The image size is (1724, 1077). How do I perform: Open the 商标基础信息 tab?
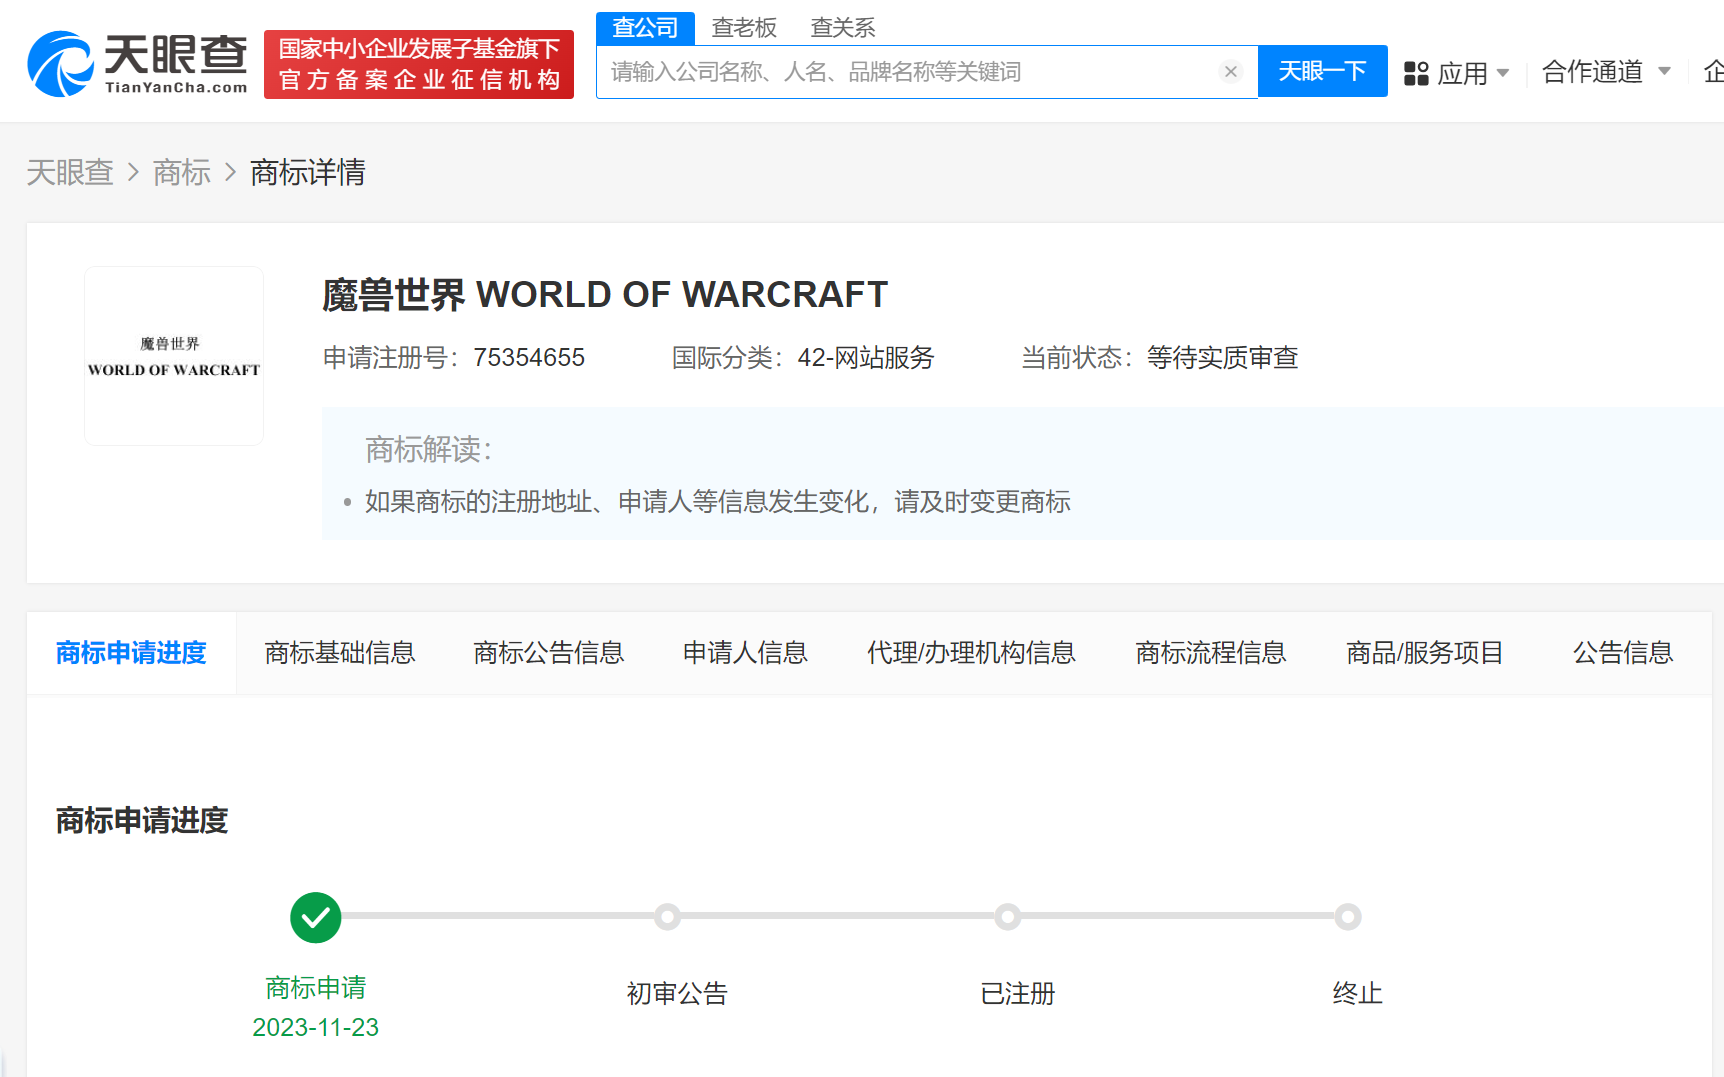pos(340,653)
